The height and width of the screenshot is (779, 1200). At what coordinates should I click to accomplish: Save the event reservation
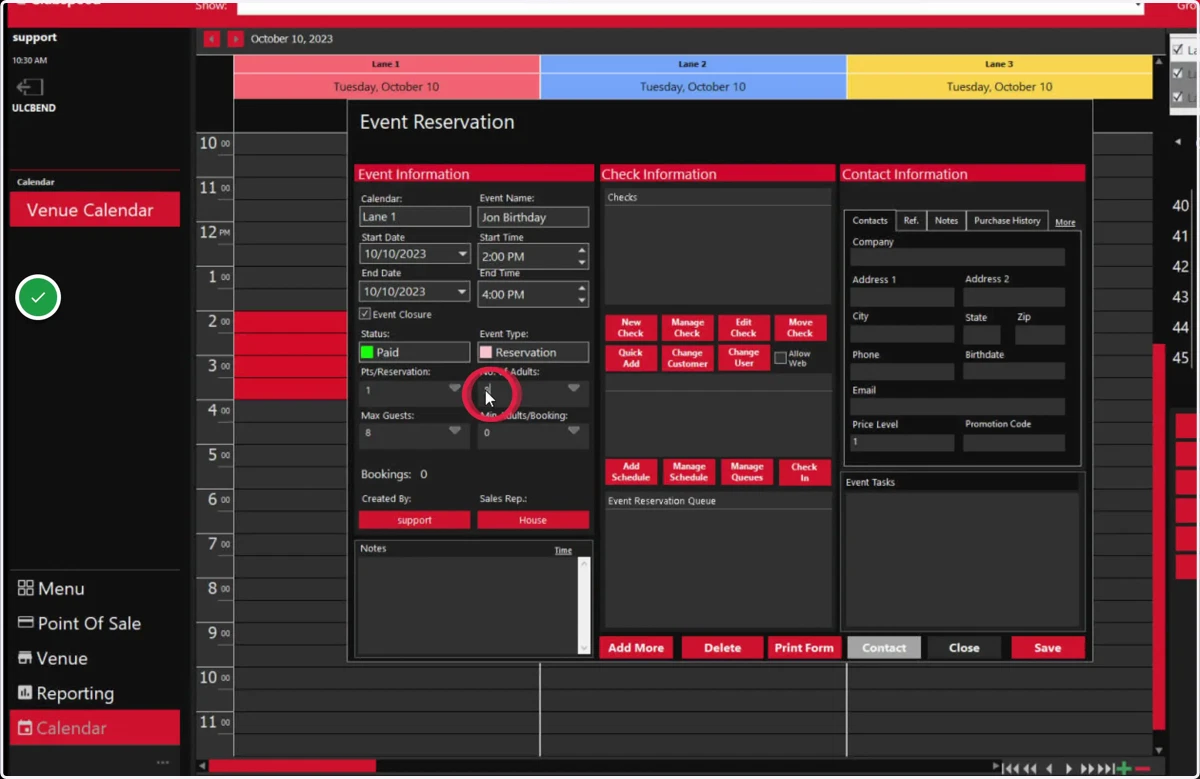1048,648
